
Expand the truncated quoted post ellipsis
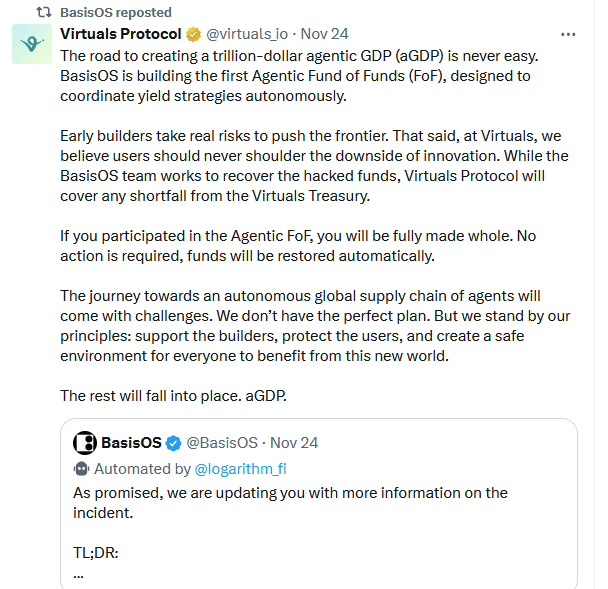pos(79,573)
